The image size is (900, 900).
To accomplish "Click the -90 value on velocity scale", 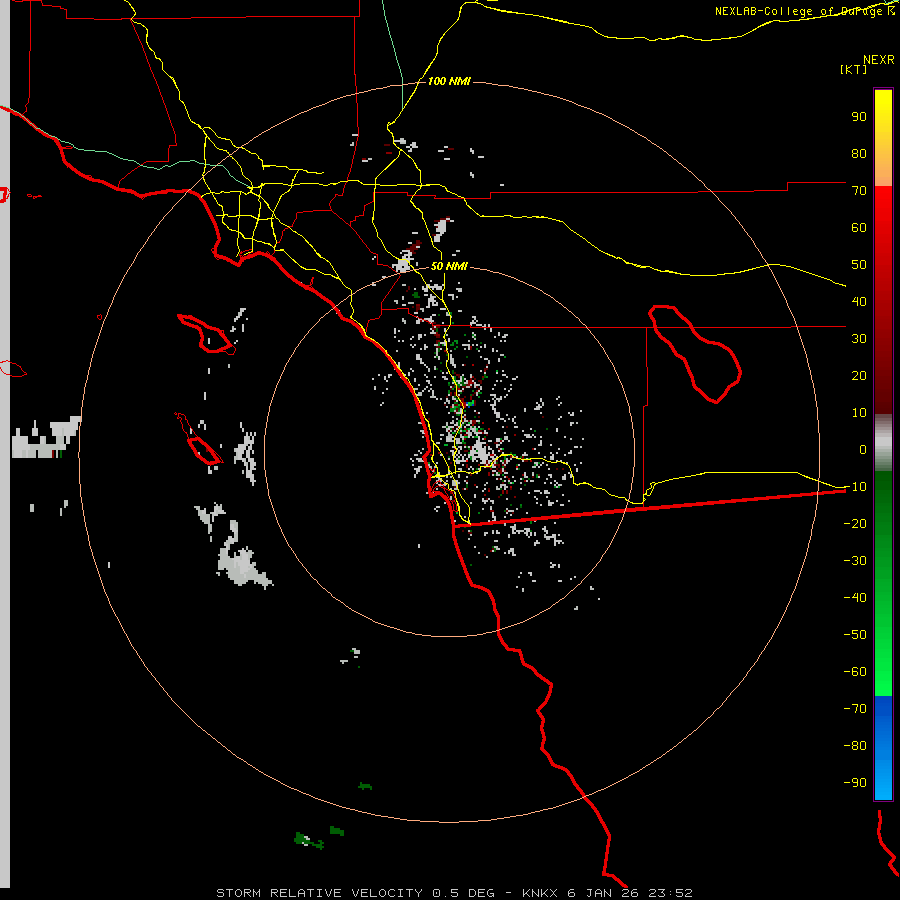I will coord(855,782).
